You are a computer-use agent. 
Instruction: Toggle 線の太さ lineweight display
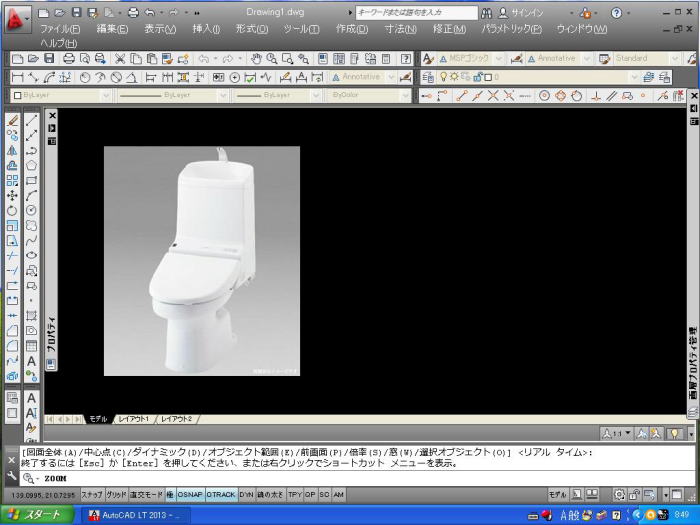click(x=271, y=495)
